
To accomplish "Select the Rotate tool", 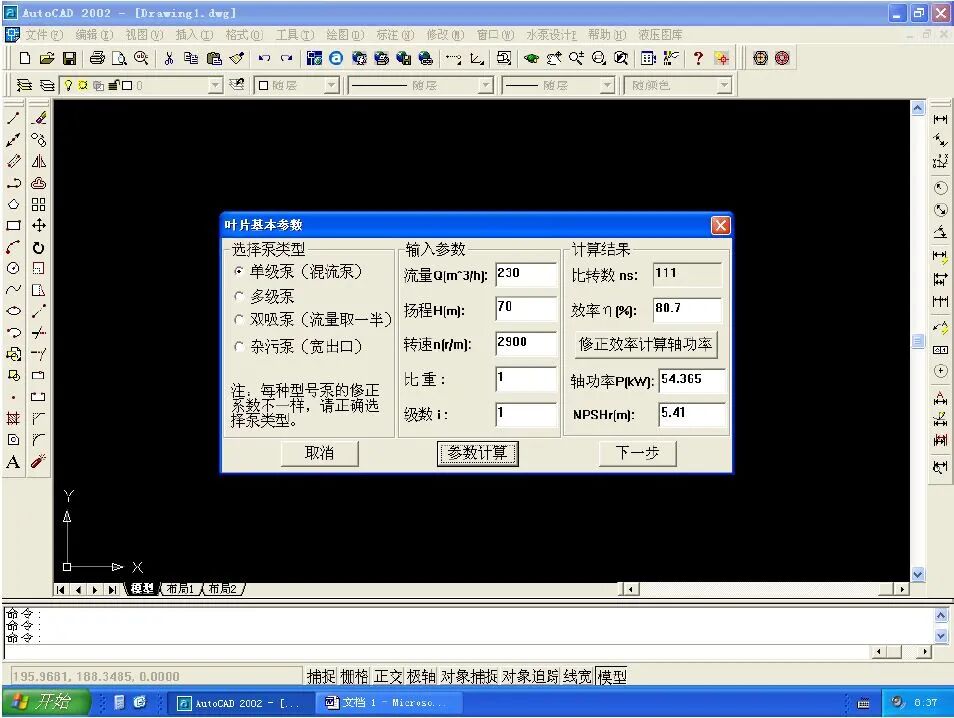I will point(38,248).
